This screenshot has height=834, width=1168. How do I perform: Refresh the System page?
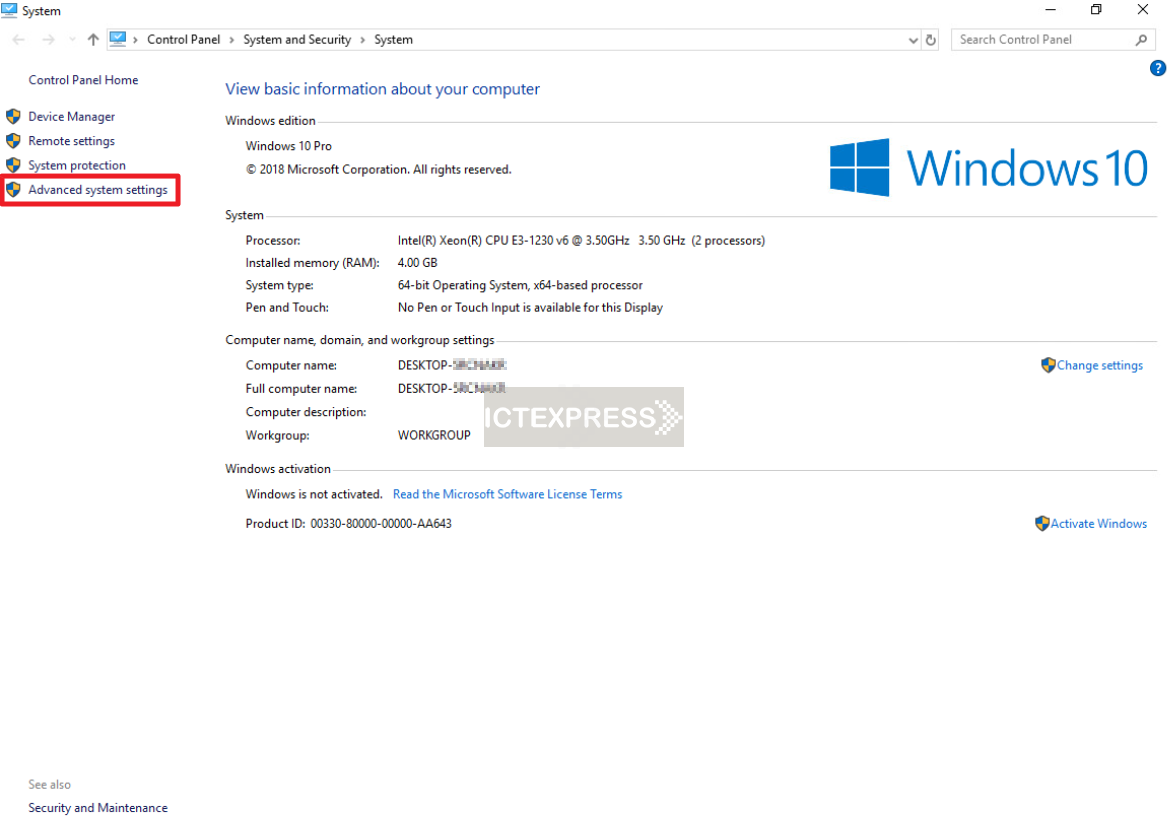931,40
